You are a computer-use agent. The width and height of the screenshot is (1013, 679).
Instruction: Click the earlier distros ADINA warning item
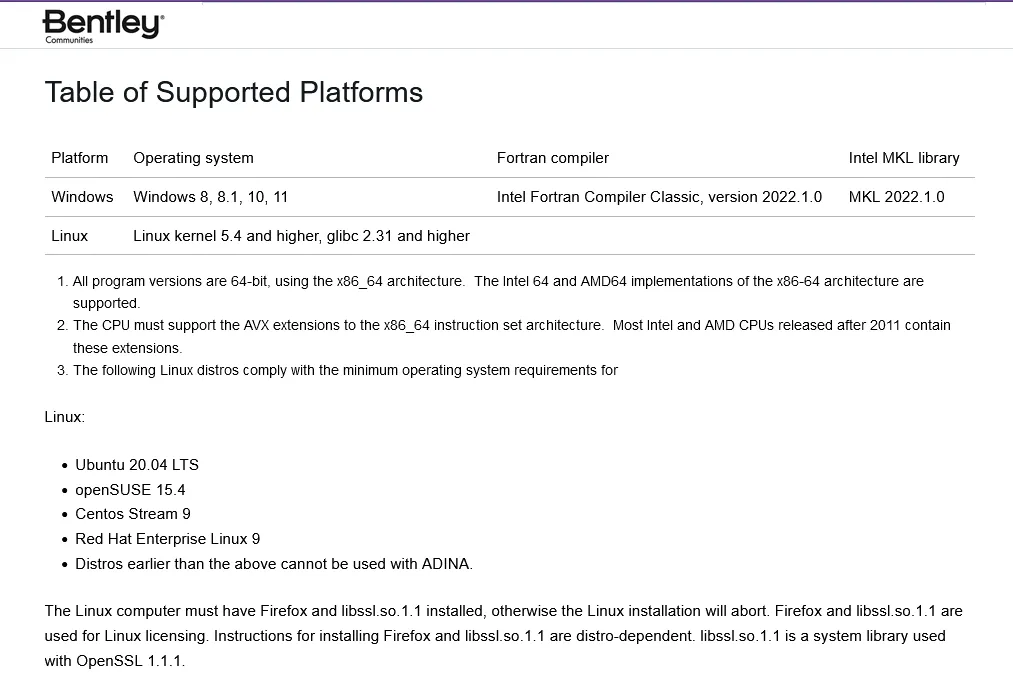[274, 564]
